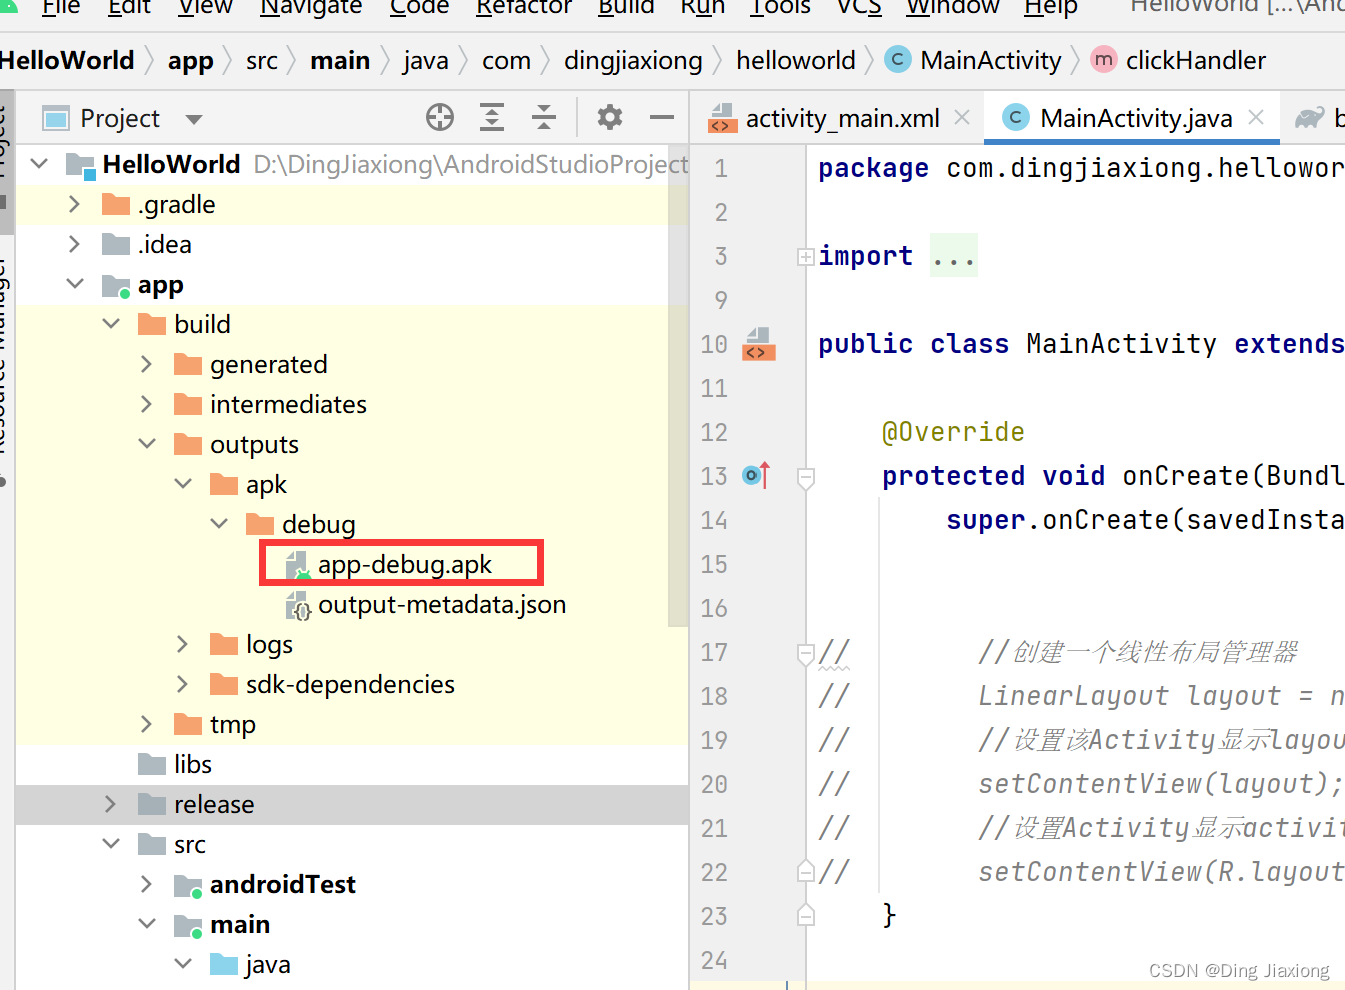This screenshot has width=1345, height=990.
Task: Collapse the HelloWorld root node
Action: tap(39, 163)
